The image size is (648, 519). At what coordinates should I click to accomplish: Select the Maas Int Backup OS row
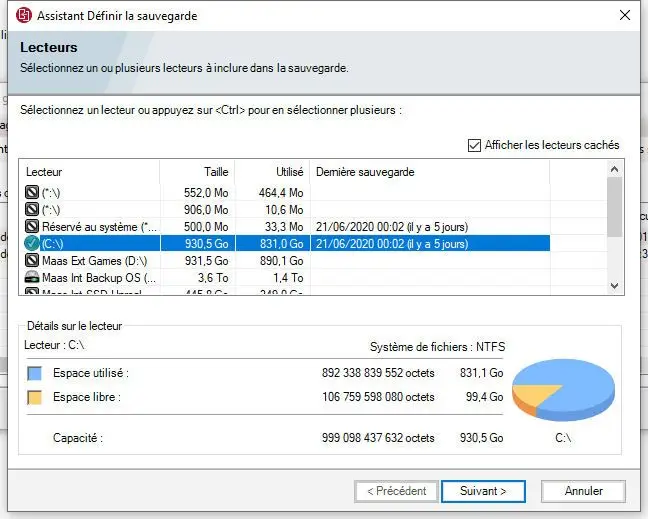click(287, 278)
